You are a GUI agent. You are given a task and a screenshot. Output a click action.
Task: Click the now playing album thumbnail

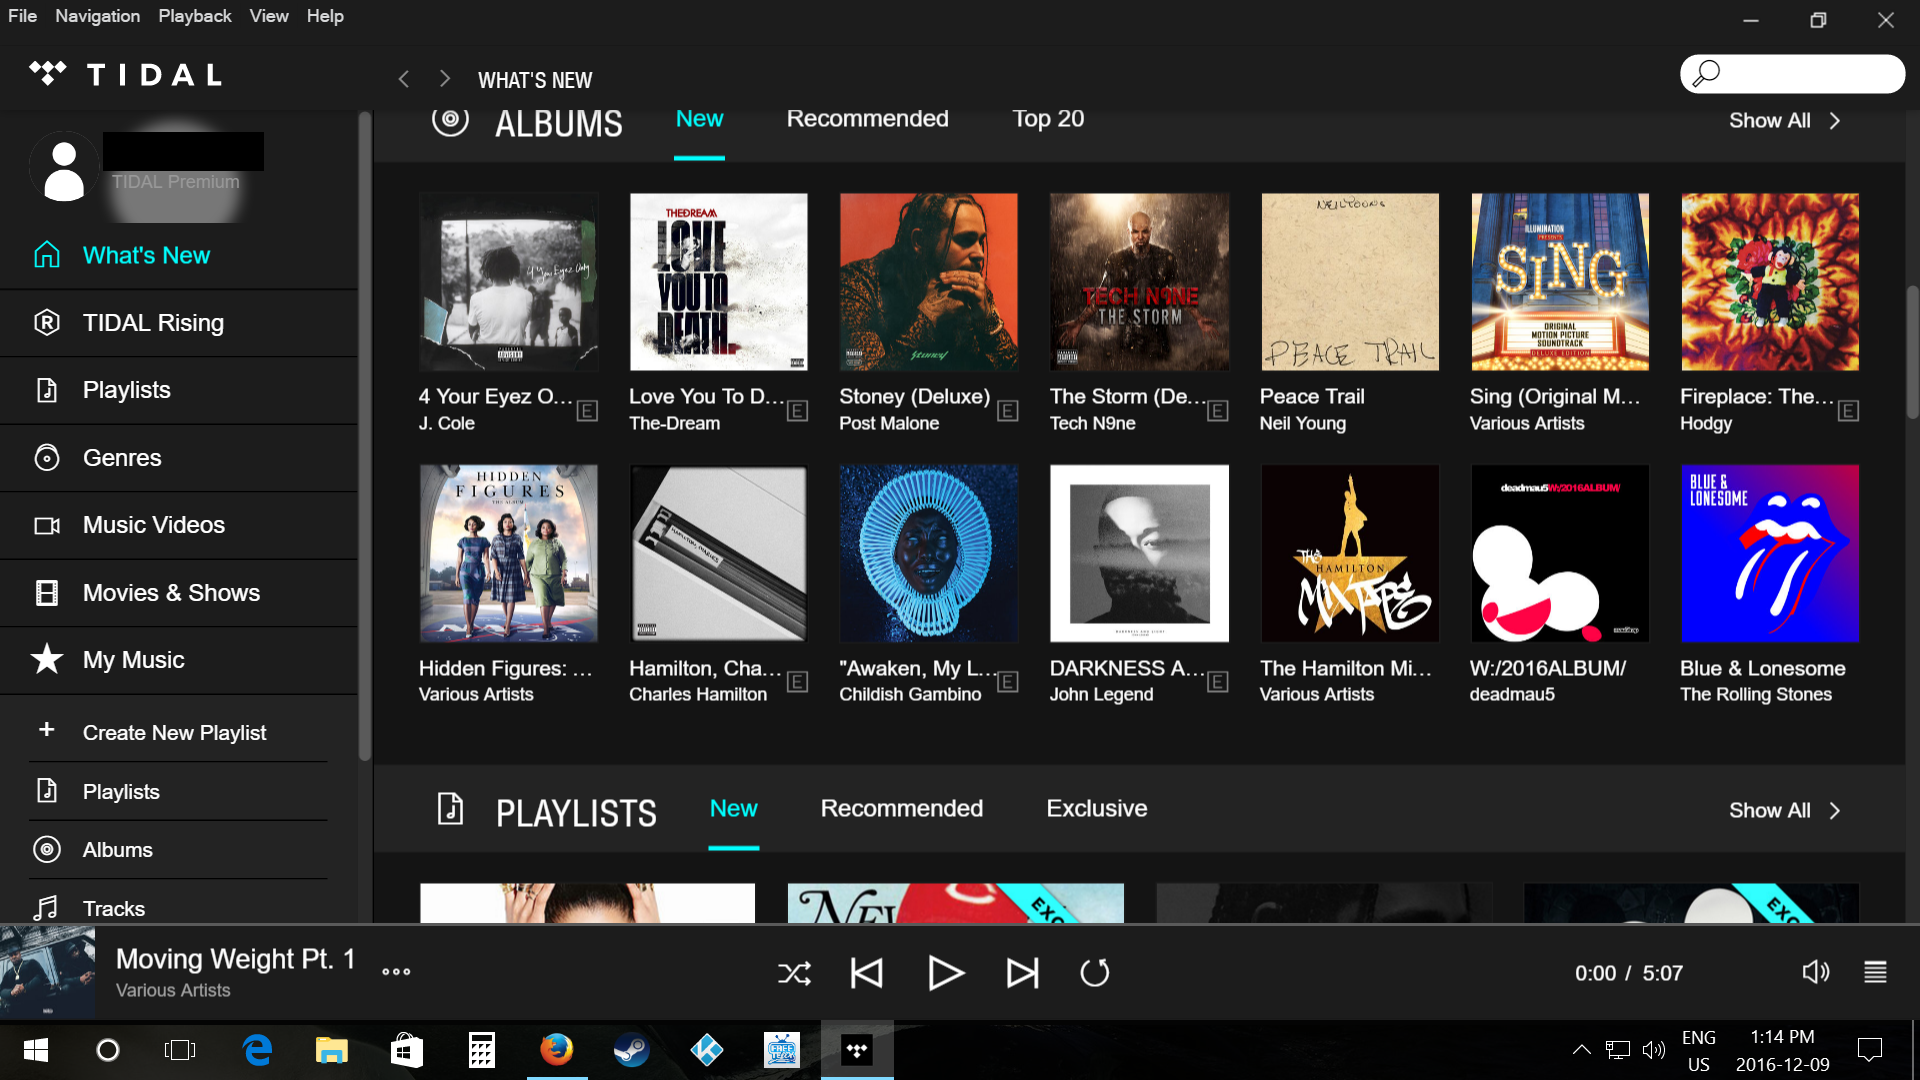pos(48,972)
